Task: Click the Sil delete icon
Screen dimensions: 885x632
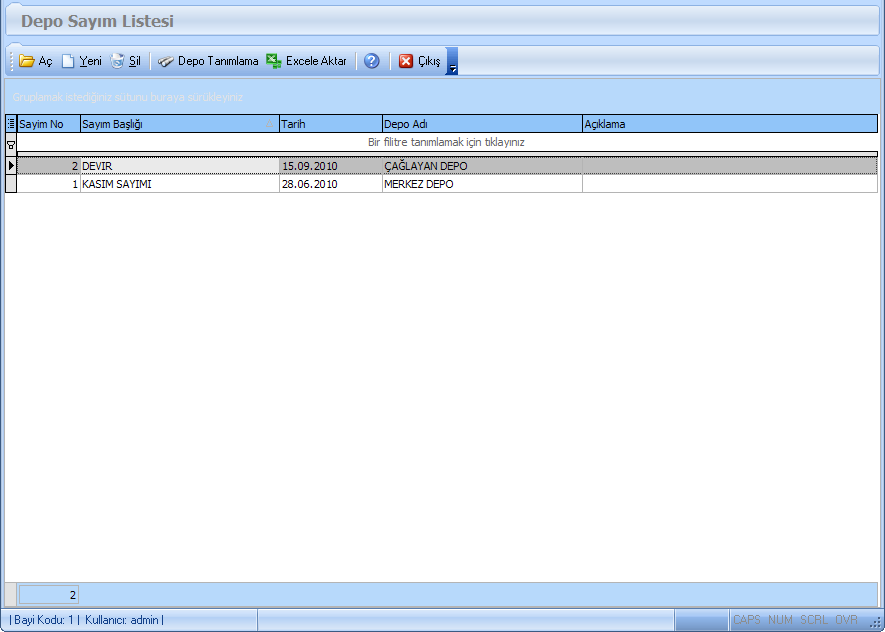Action: coord(118,61)
